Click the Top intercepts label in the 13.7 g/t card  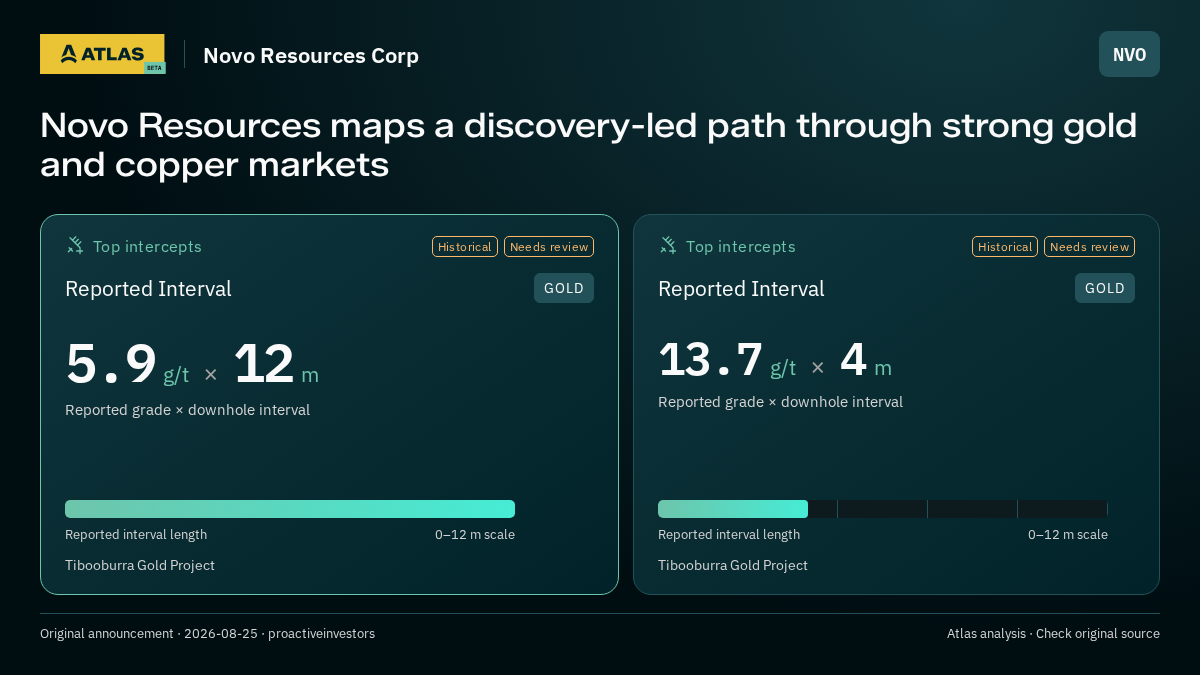(x=740, y=246)
